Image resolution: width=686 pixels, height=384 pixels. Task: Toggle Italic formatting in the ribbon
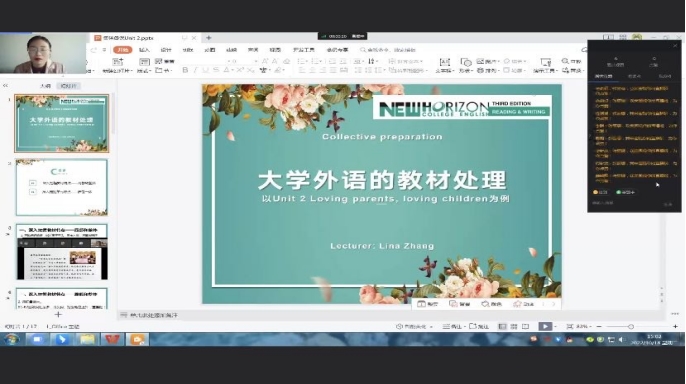click(195, 70)
